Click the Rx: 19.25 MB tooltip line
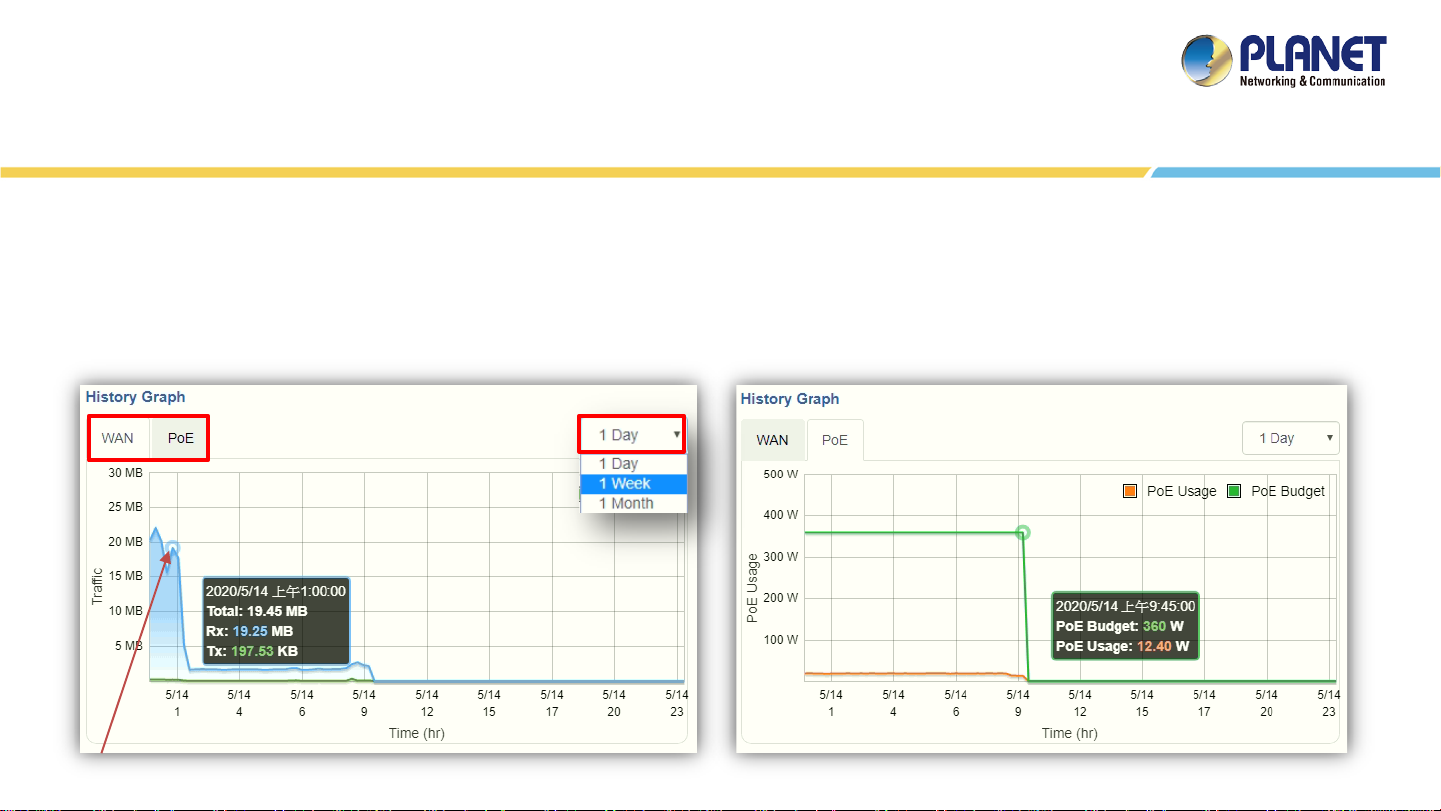Image resolution: width=1441 pixels, height=811 pixels. 249,631
